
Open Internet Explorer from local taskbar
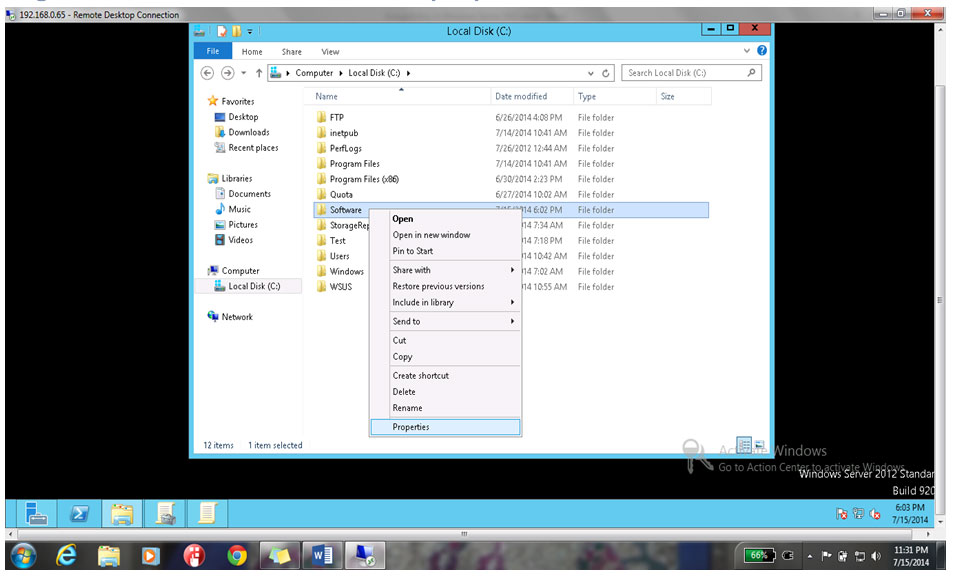click(66, 555)
